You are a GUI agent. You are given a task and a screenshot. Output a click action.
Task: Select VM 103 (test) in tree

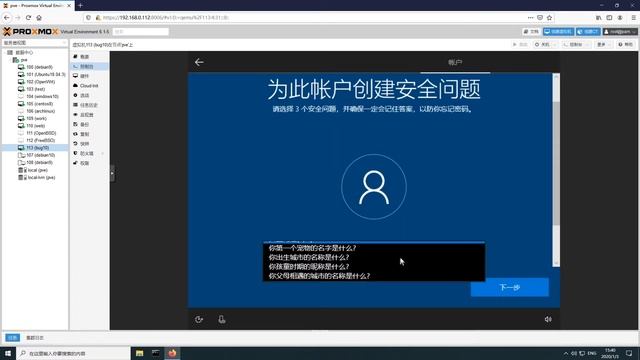36,89
